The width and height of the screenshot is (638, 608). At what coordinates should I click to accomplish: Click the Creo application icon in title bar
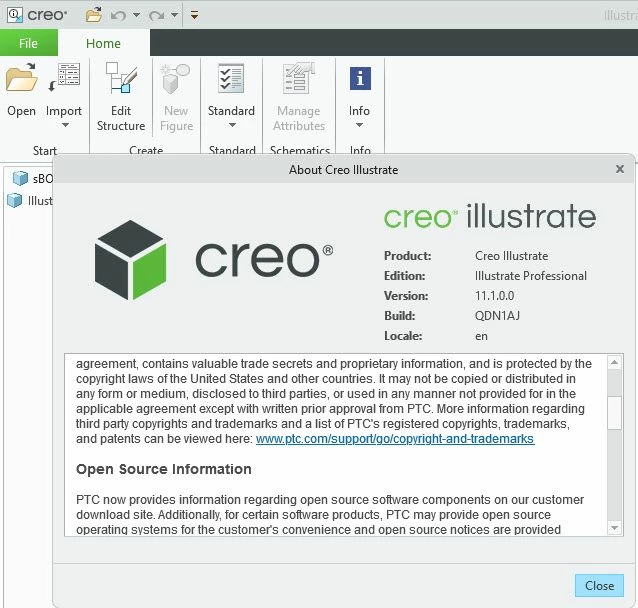[x=15, y=15]
